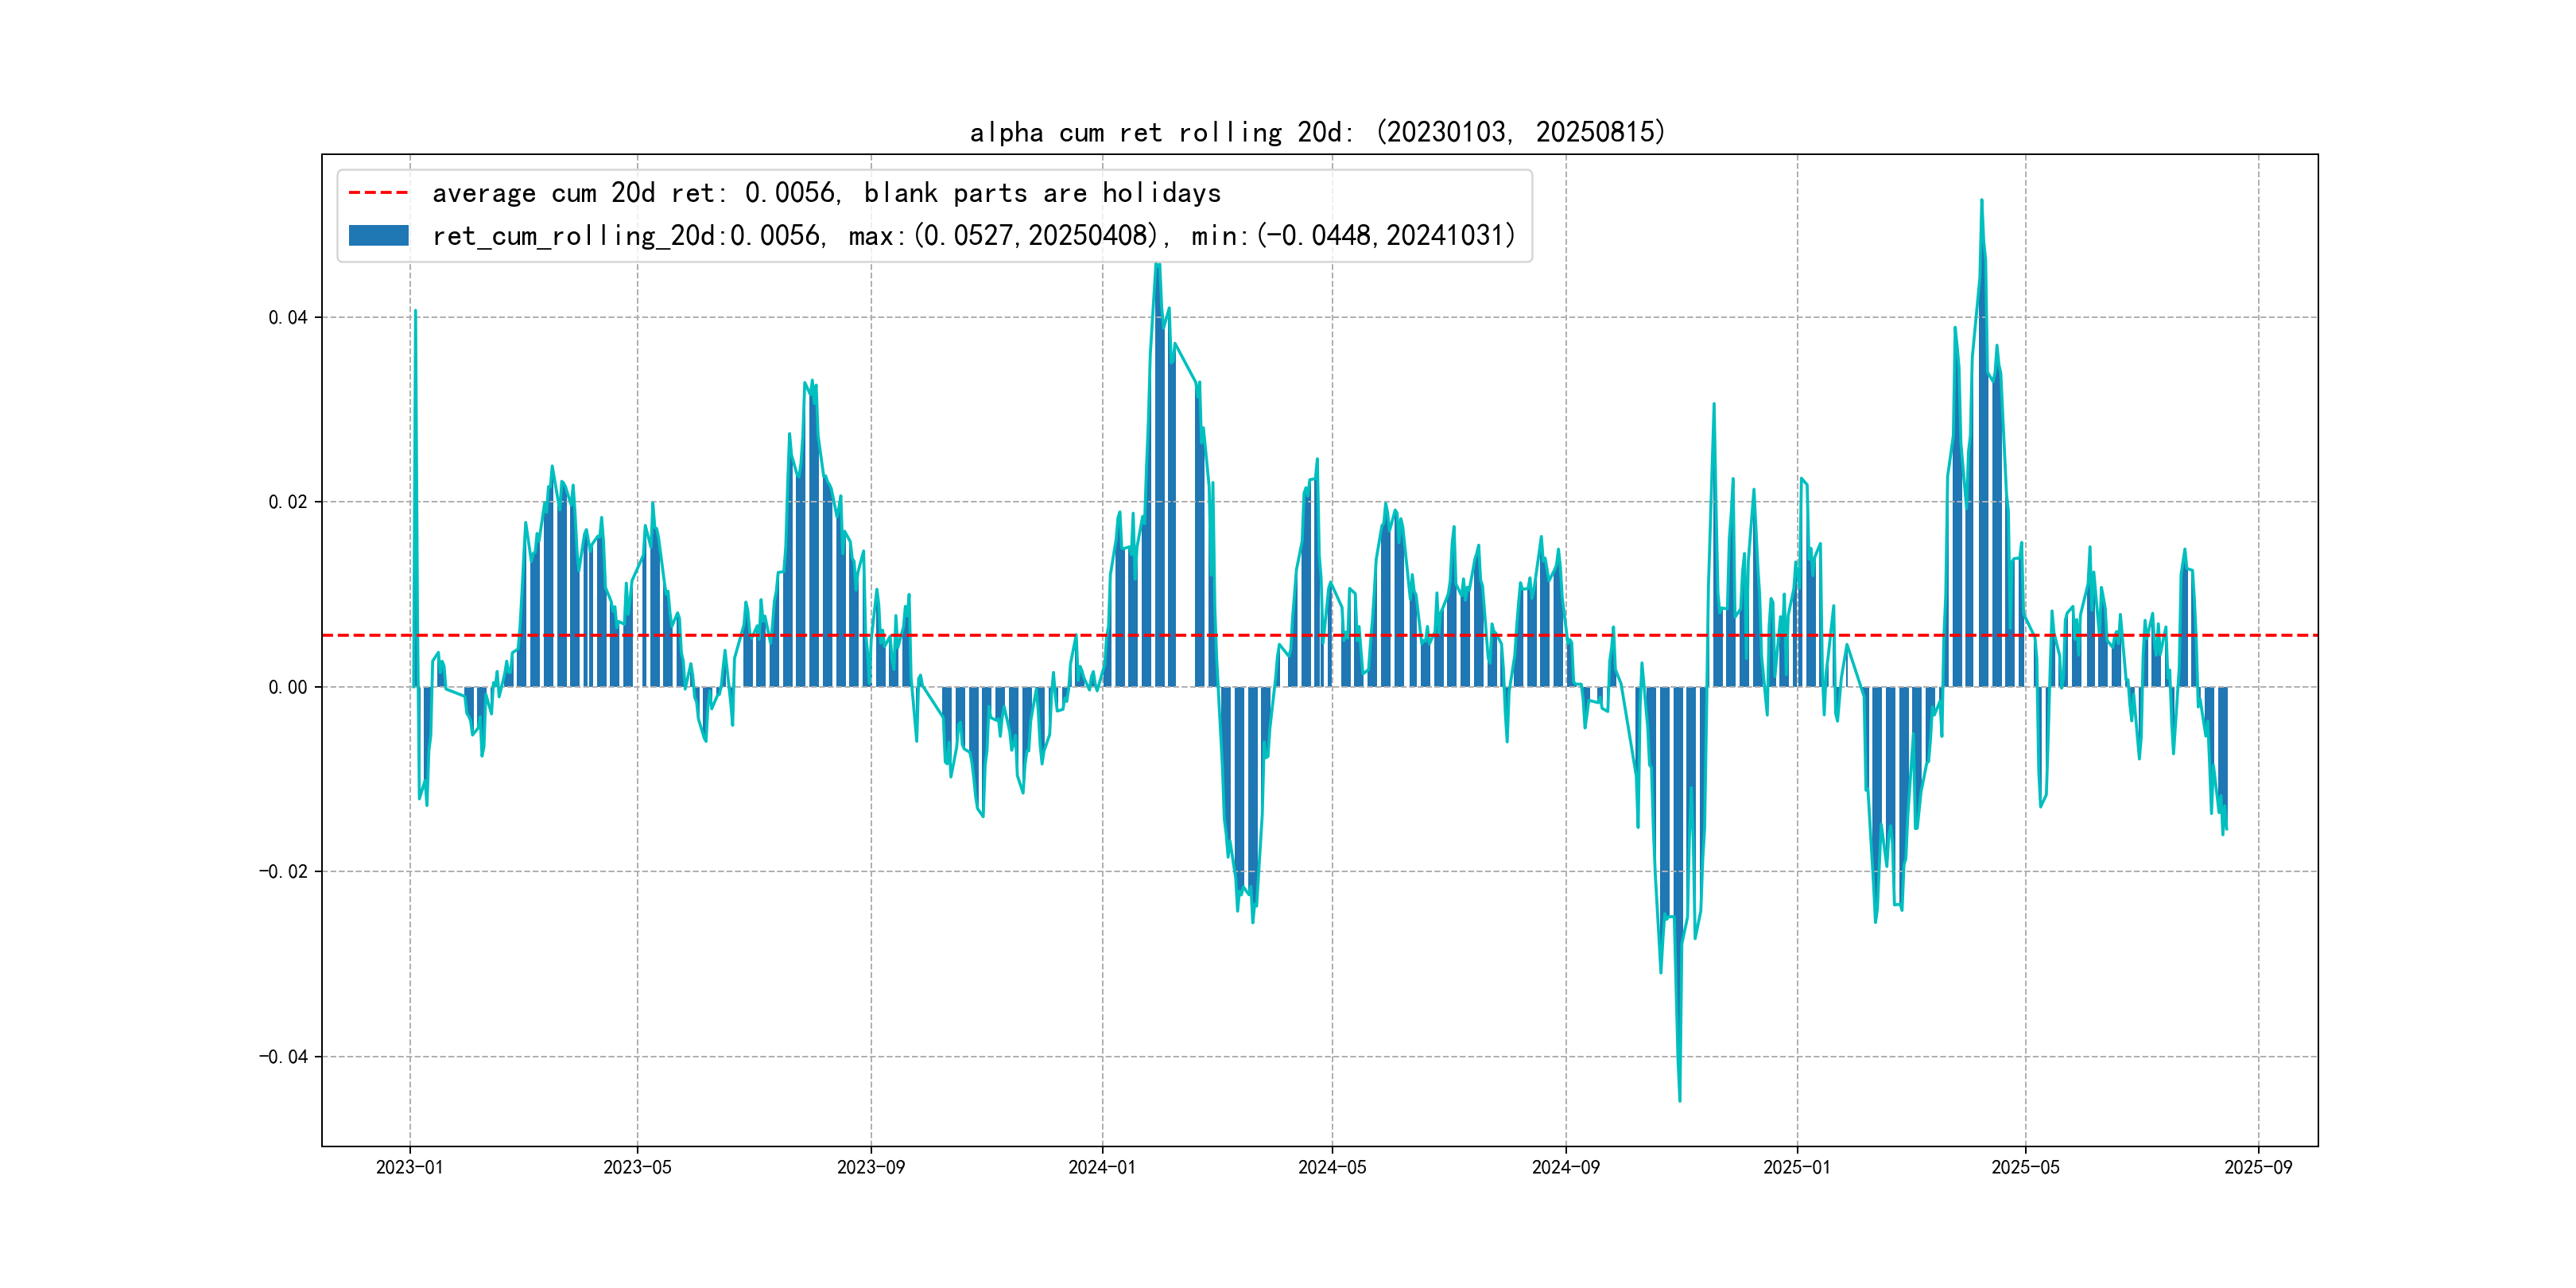Click the -0.04 y-axis tick label
The height and width of the screenshot is (1288, 2576).
pos(283,1056)
